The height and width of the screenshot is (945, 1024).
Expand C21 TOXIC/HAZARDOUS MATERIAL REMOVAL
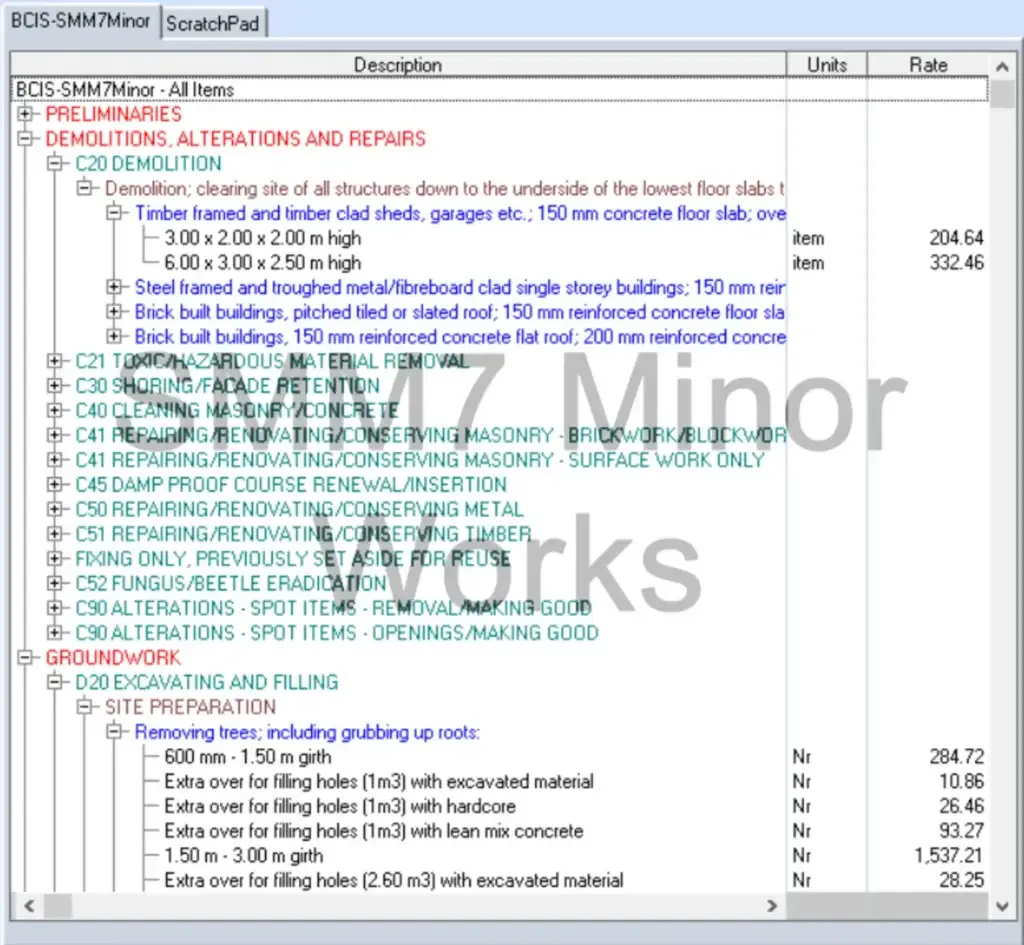pos(55,361)
